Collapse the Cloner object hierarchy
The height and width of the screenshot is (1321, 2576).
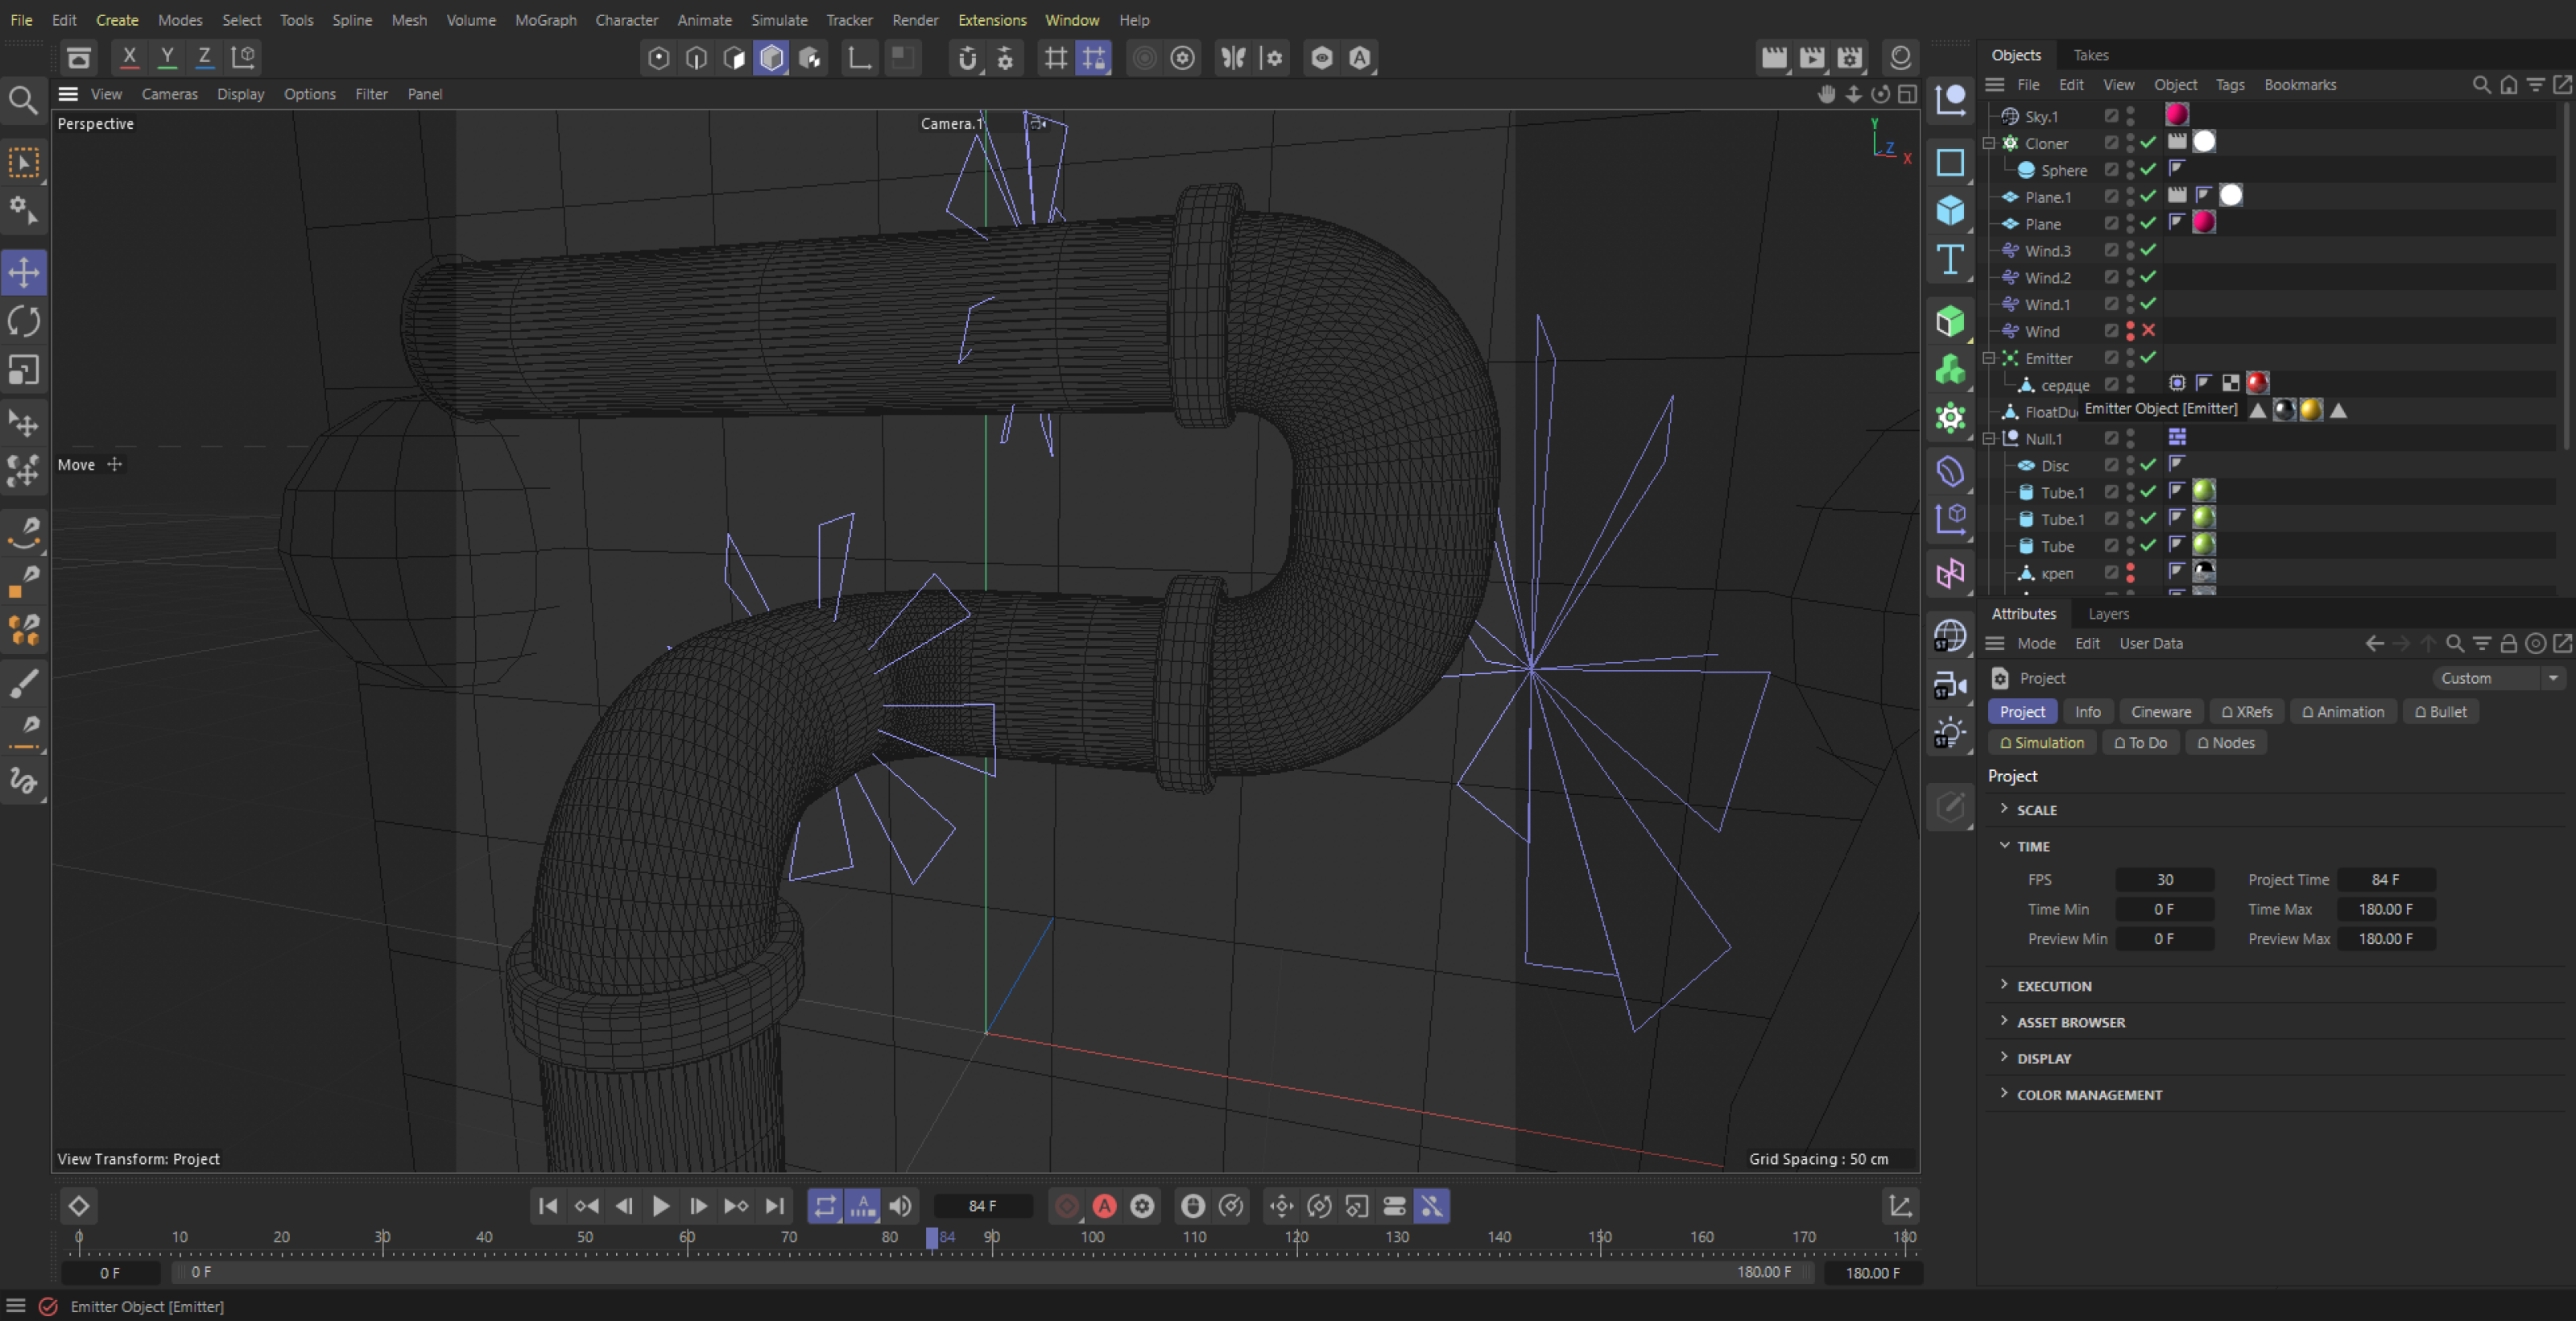click(1989, 143)
